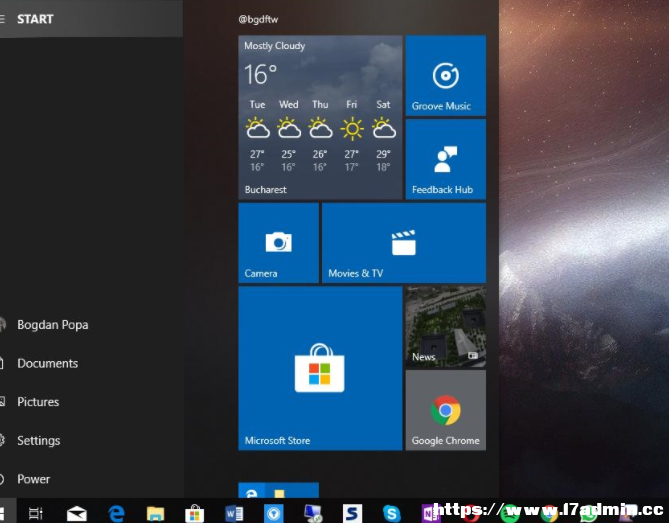Launch the Google Chrome tile
669x523 pixels.
[x=445, y=410]
